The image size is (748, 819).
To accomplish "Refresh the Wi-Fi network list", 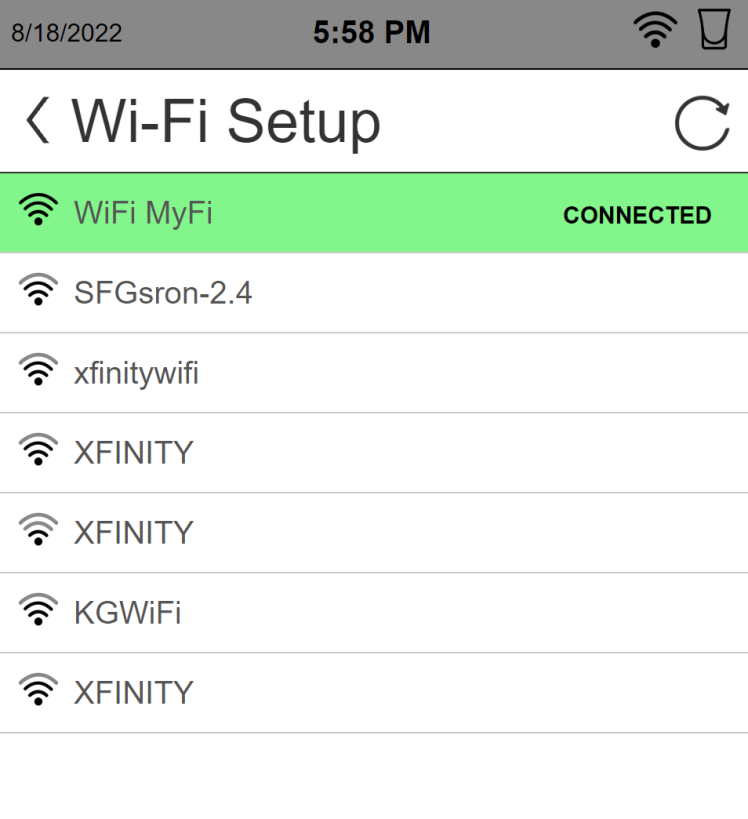I will tap(701, 124).
